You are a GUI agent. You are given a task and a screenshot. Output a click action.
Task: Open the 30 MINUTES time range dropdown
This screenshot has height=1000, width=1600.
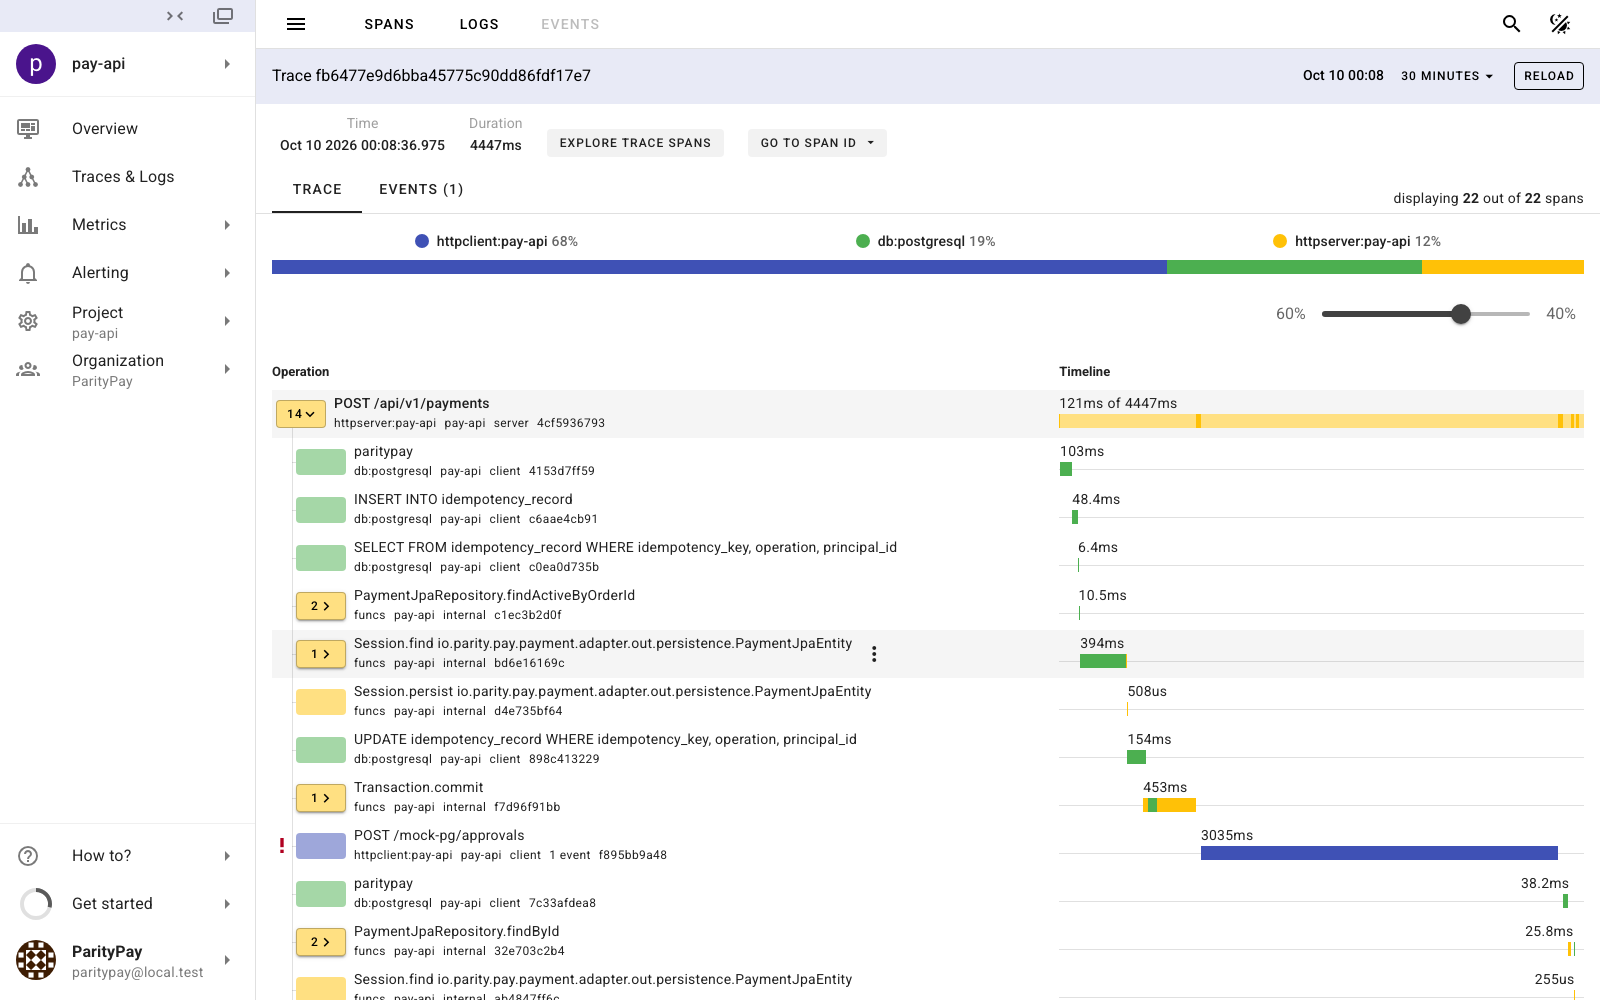pos(1447,76)
